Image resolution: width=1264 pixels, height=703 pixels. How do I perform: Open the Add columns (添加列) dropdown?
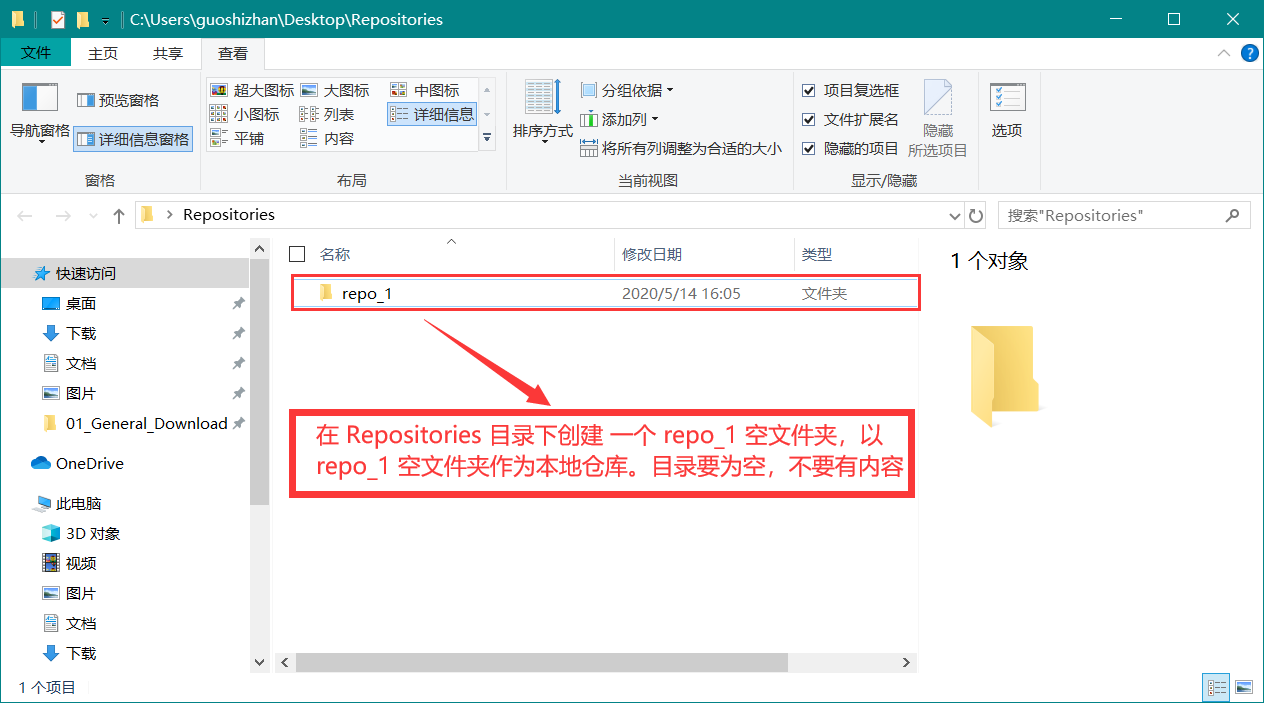click(619, 119)
